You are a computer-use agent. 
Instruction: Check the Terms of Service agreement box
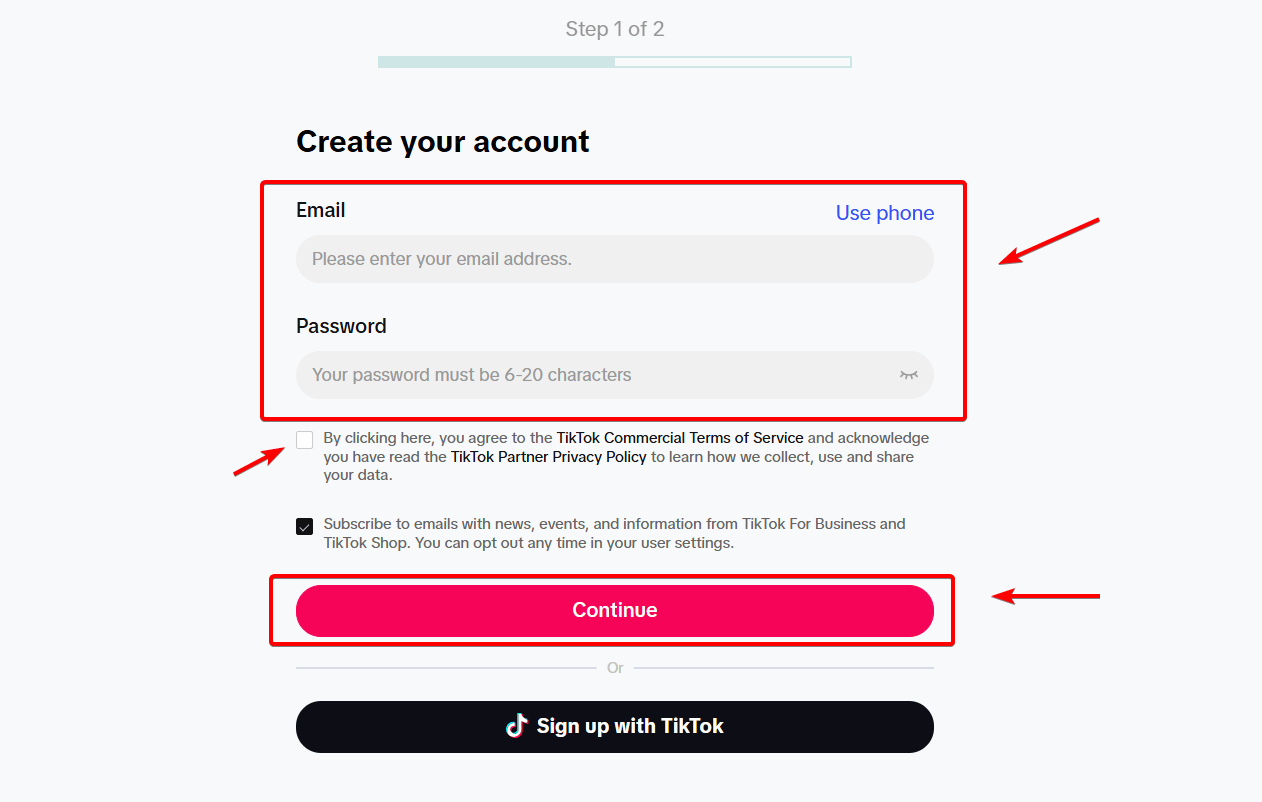304,439
